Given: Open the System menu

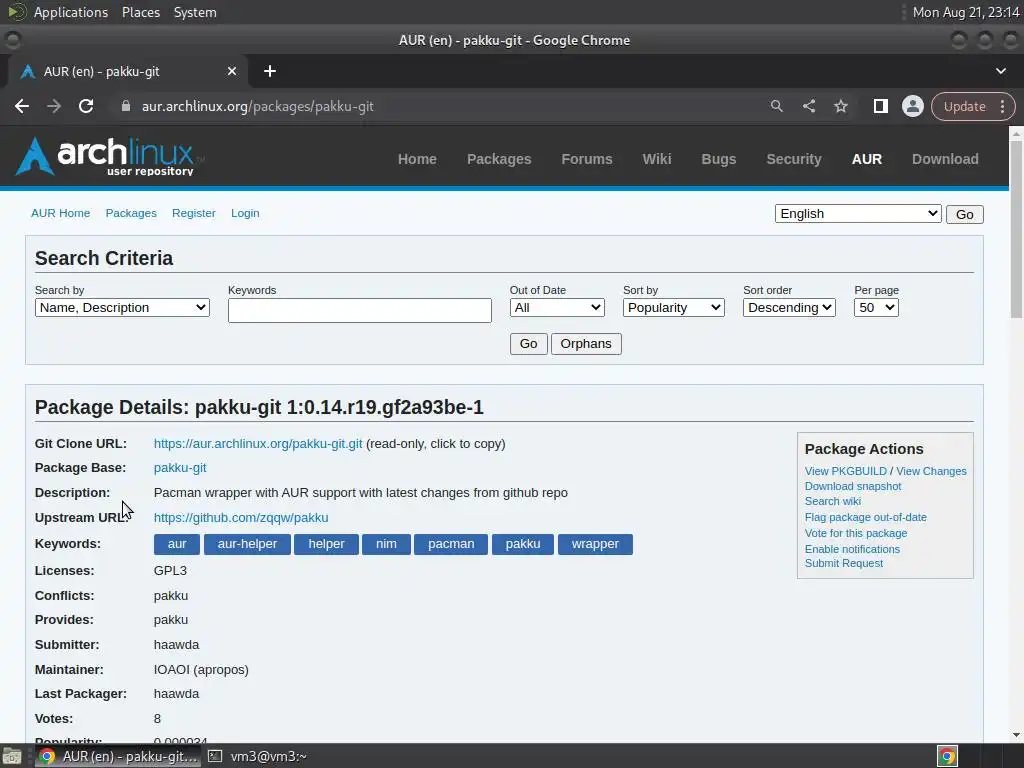Looking at the screenshot, I should tap(195, 12).
